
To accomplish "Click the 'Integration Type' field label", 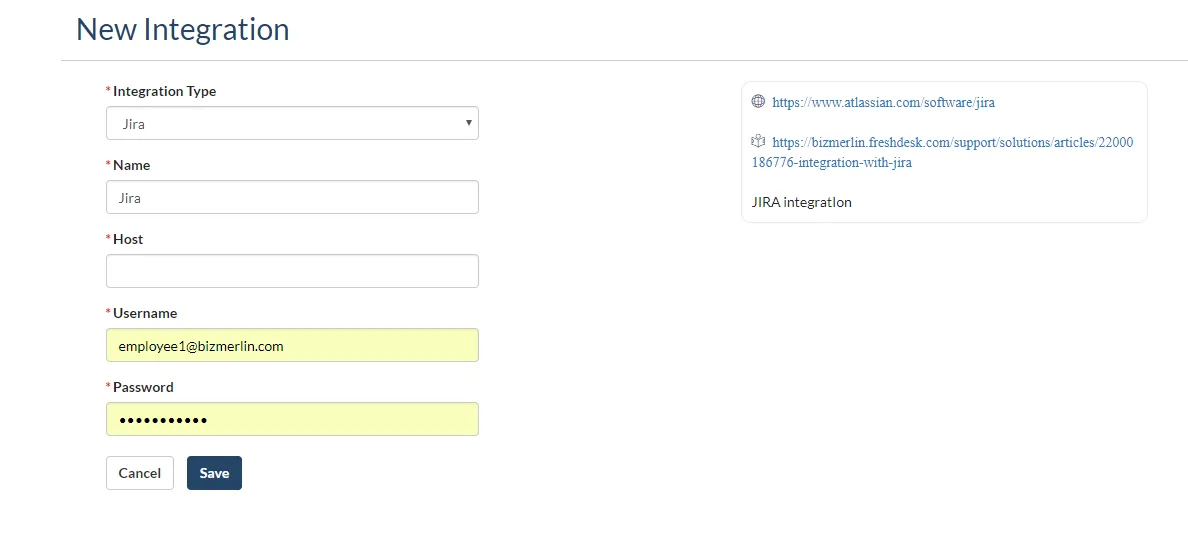I will pos(164,91).
